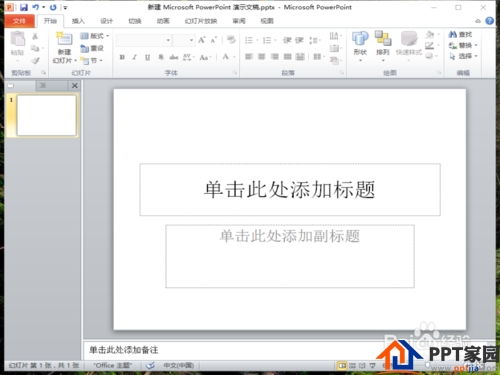The width and height of the screenshot is (500, 375).
Task: Toggle Underline formatting
Action: 147,57
